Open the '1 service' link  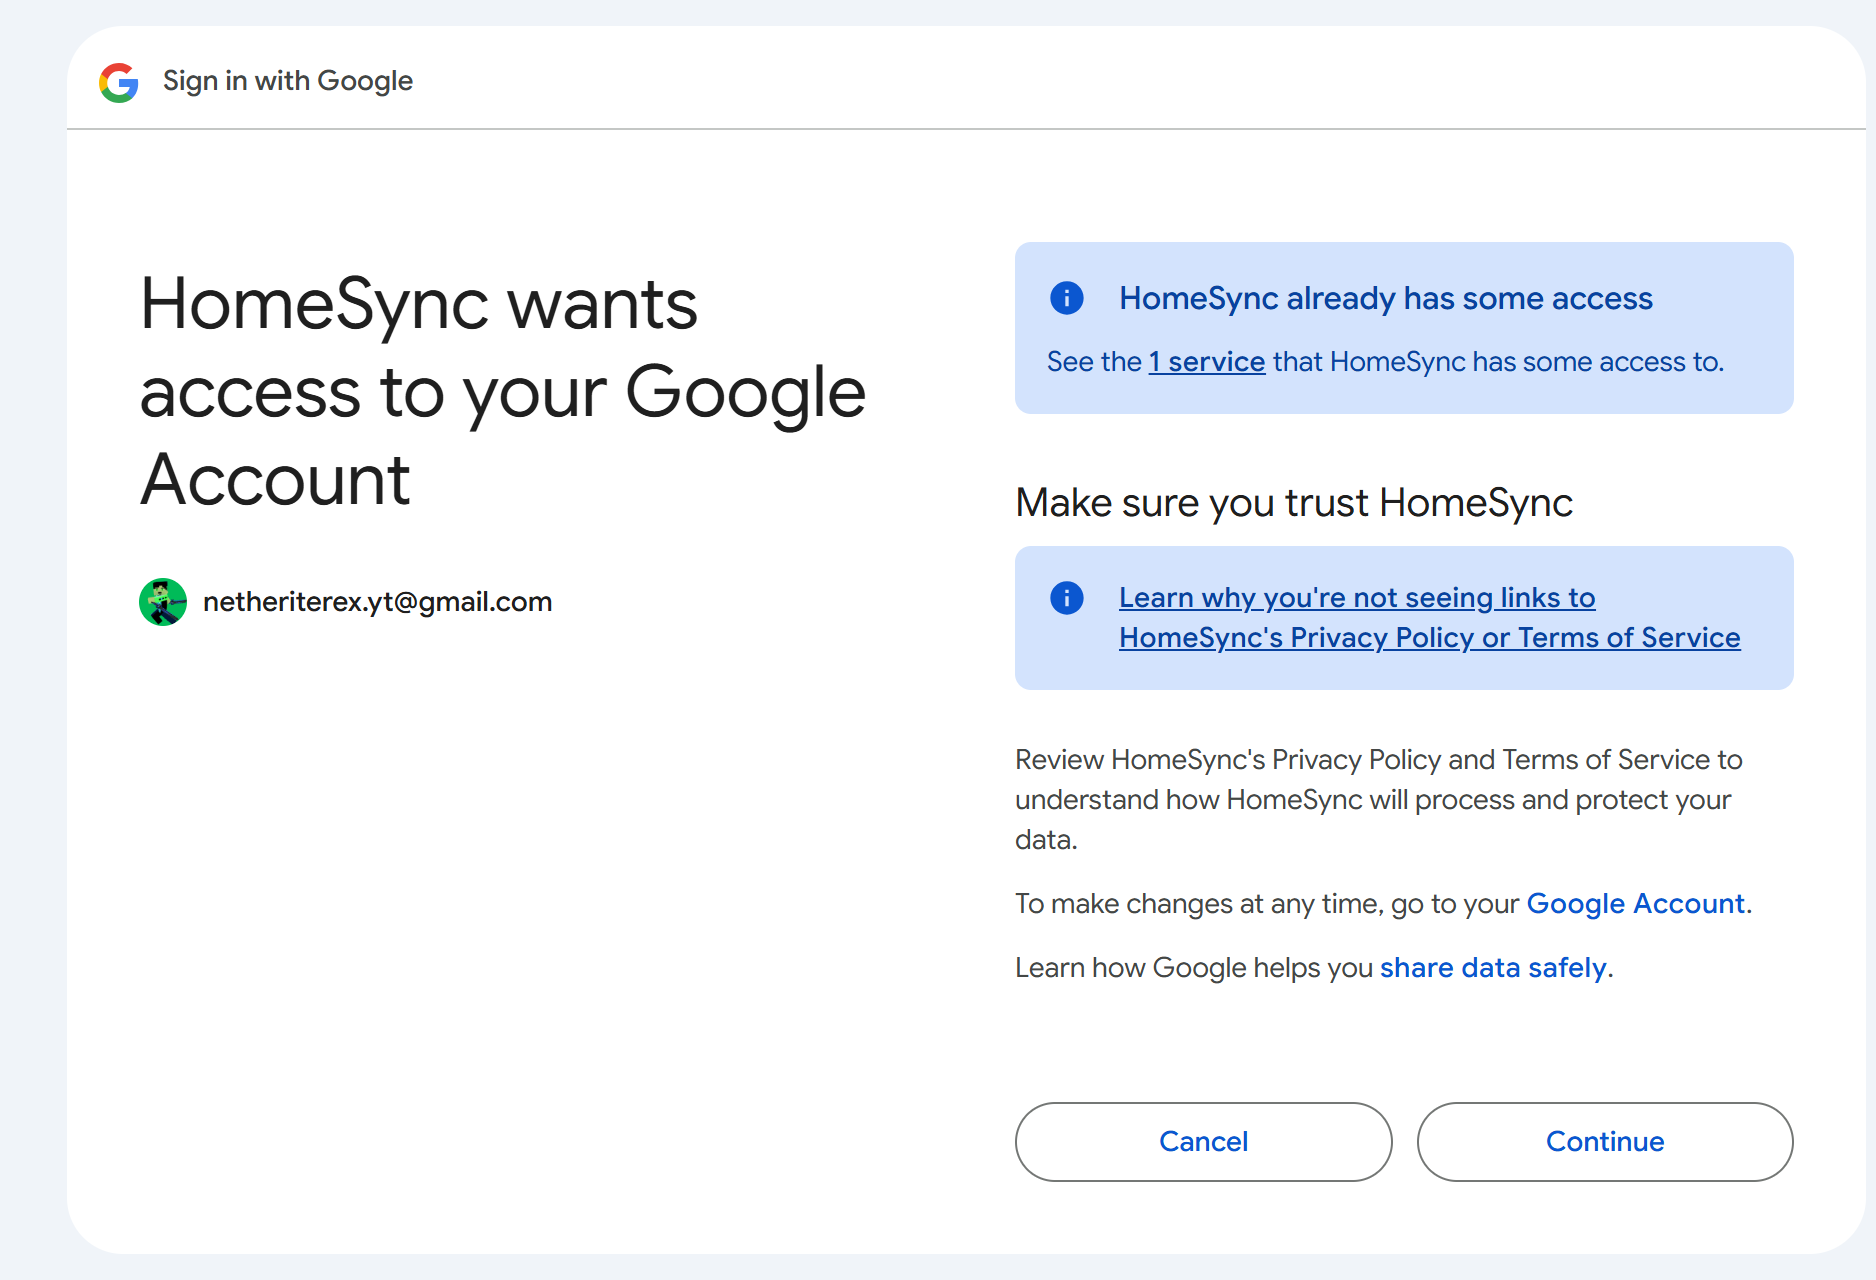point(1207,362)
